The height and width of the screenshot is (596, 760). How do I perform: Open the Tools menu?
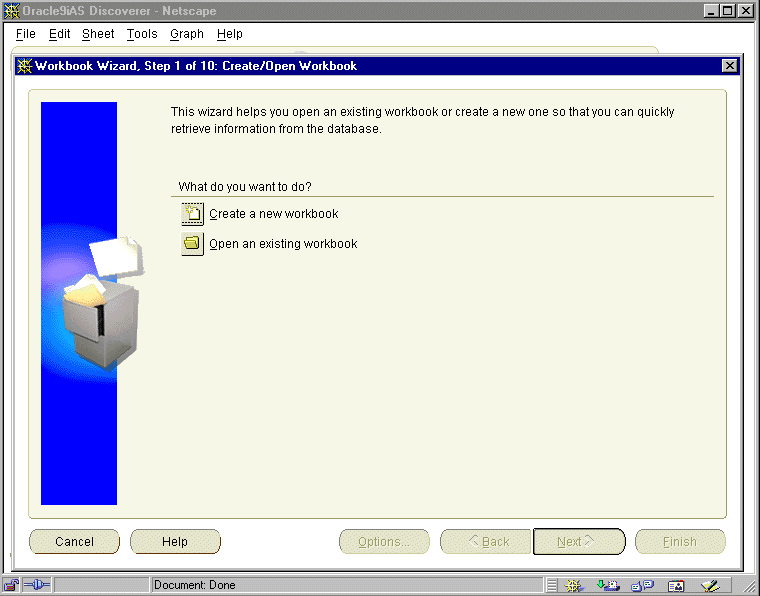(x=142, y=34)
